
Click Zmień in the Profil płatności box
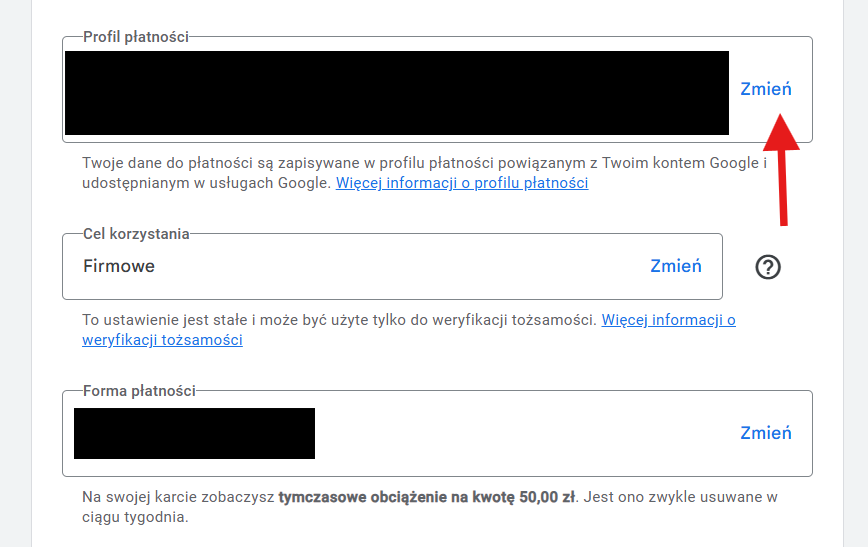[x=766, y=89]
